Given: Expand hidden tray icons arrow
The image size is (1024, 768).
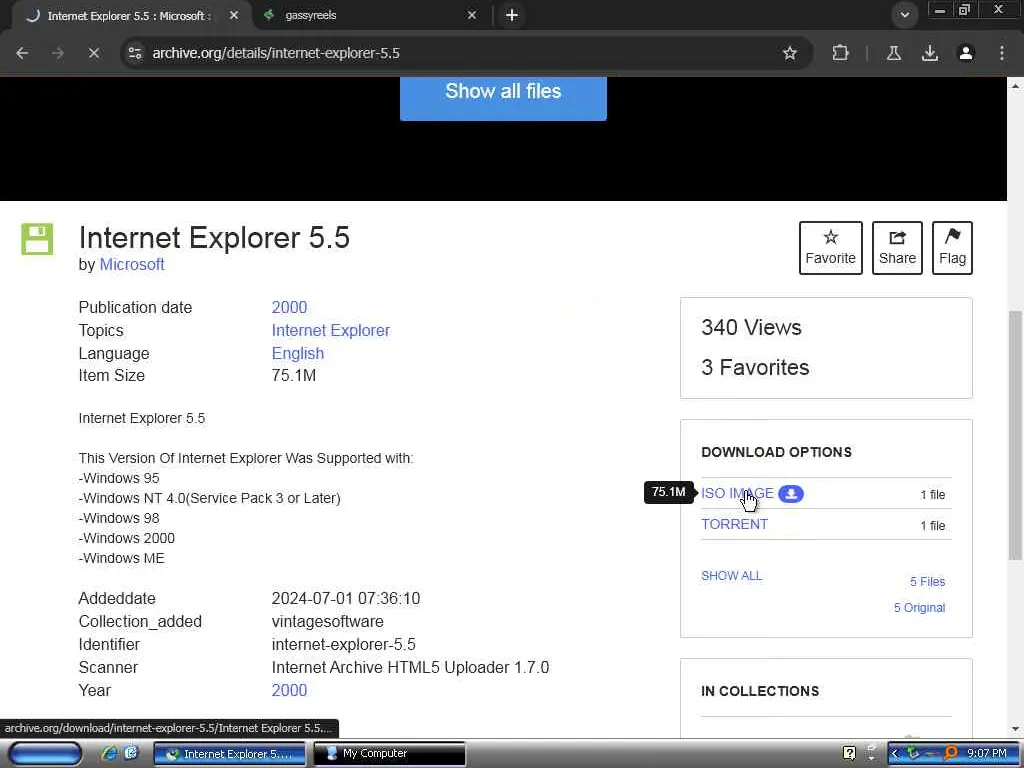Looking at the screenshot, I should tap(895, 754).
